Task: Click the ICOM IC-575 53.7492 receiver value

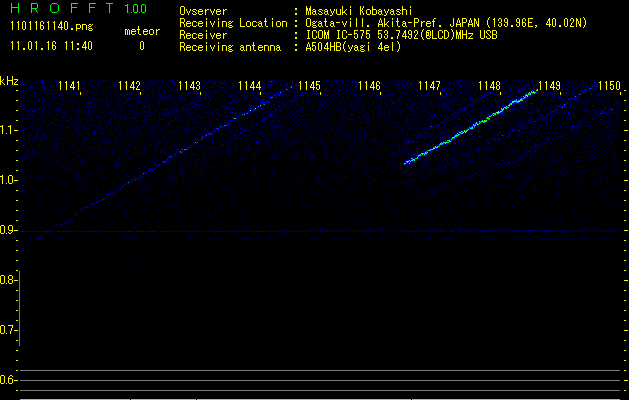Action: 402,35
